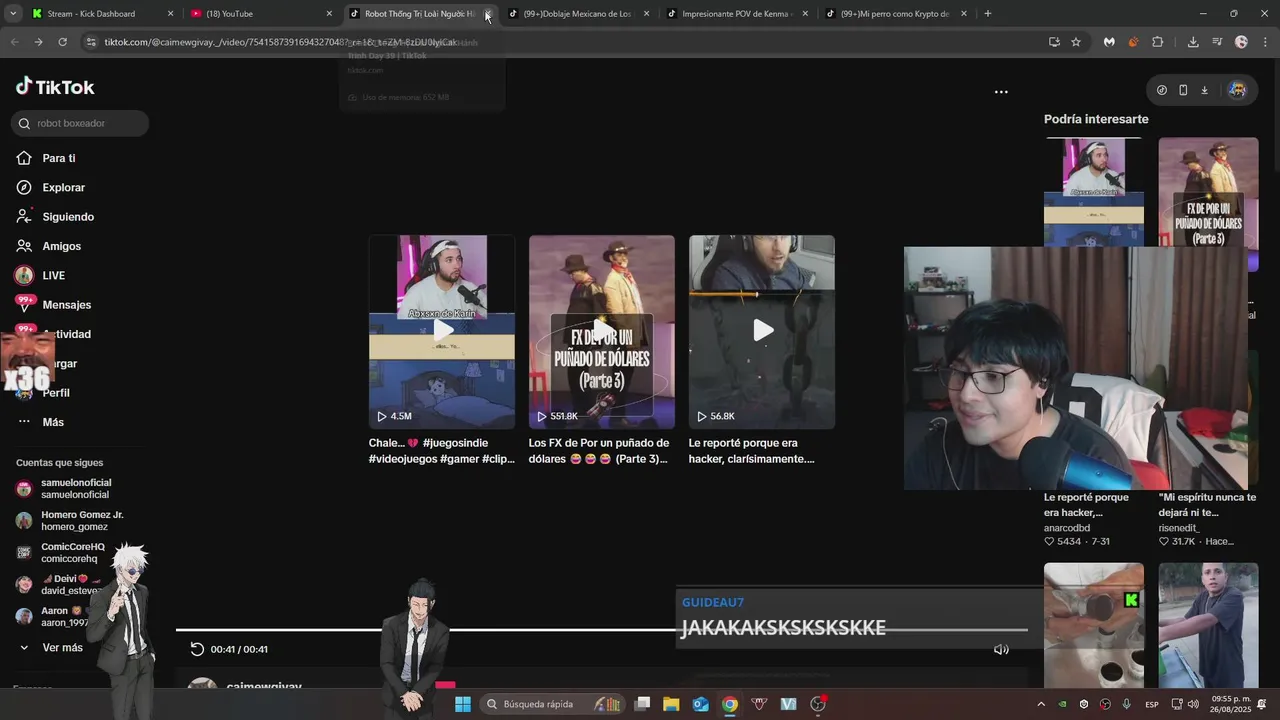Open the media controls icon
The height and width of the screenshot is (720, 1280).
1217,42
